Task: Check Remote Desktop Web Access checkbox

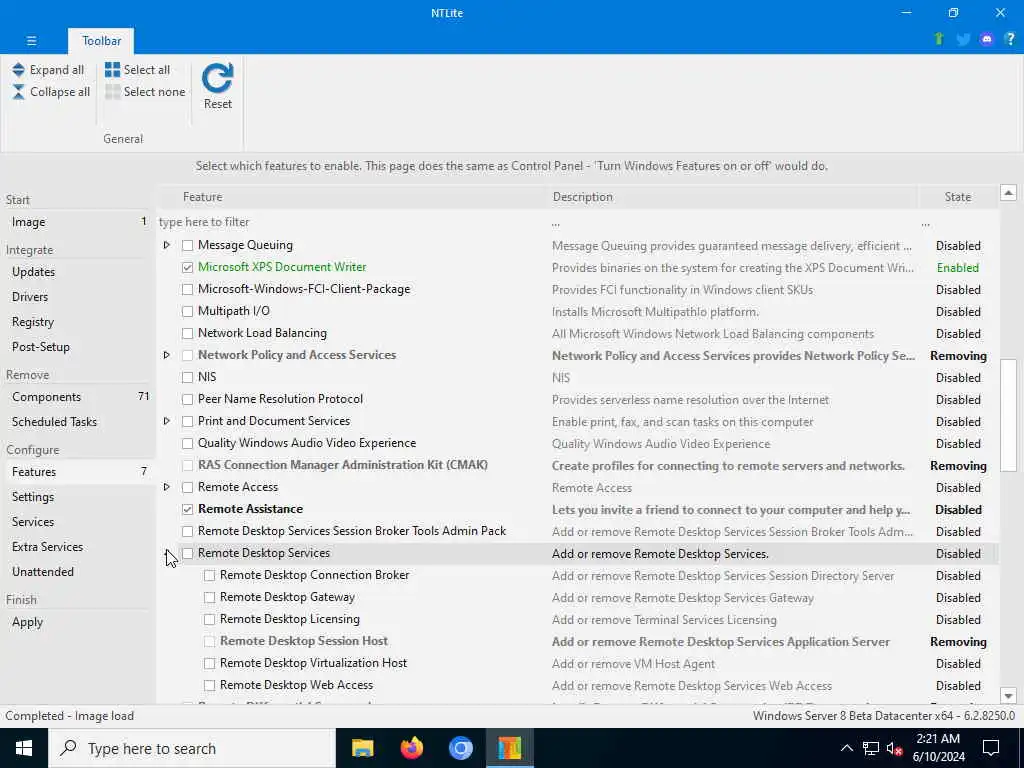Action: [210, 686]
